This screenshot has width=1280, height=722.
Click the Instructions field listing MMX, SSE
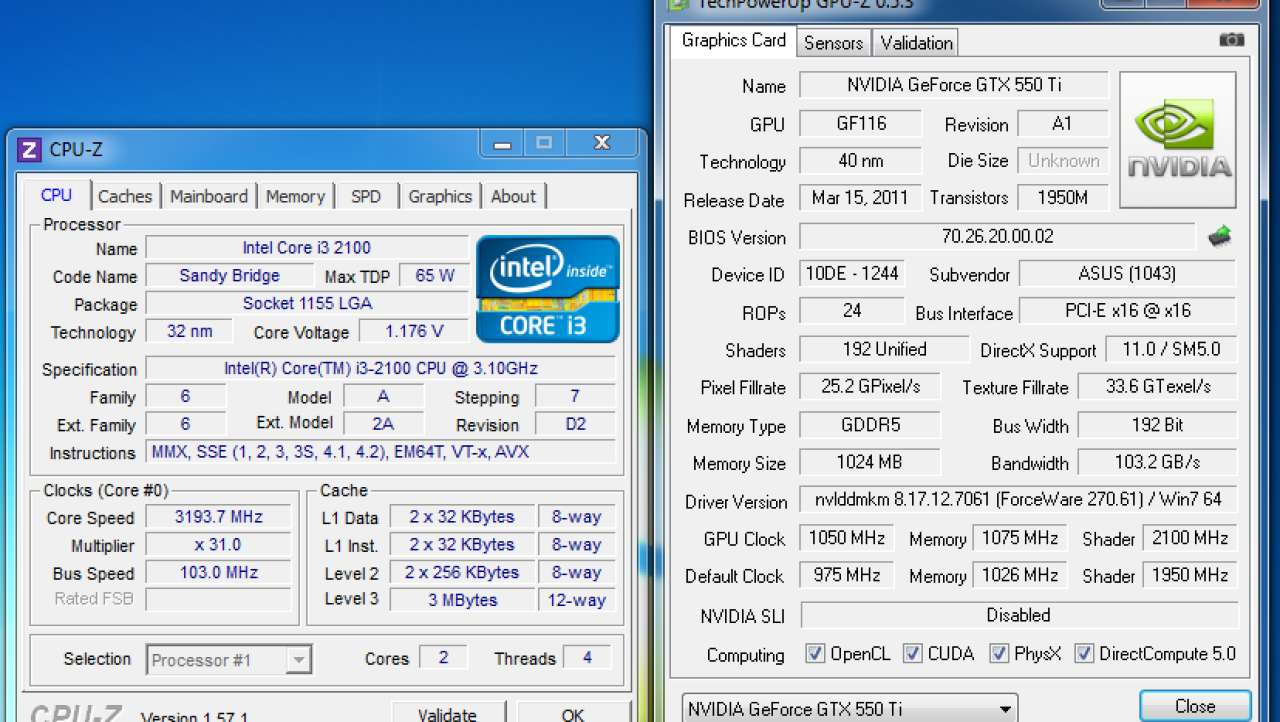tap(381, 452)
